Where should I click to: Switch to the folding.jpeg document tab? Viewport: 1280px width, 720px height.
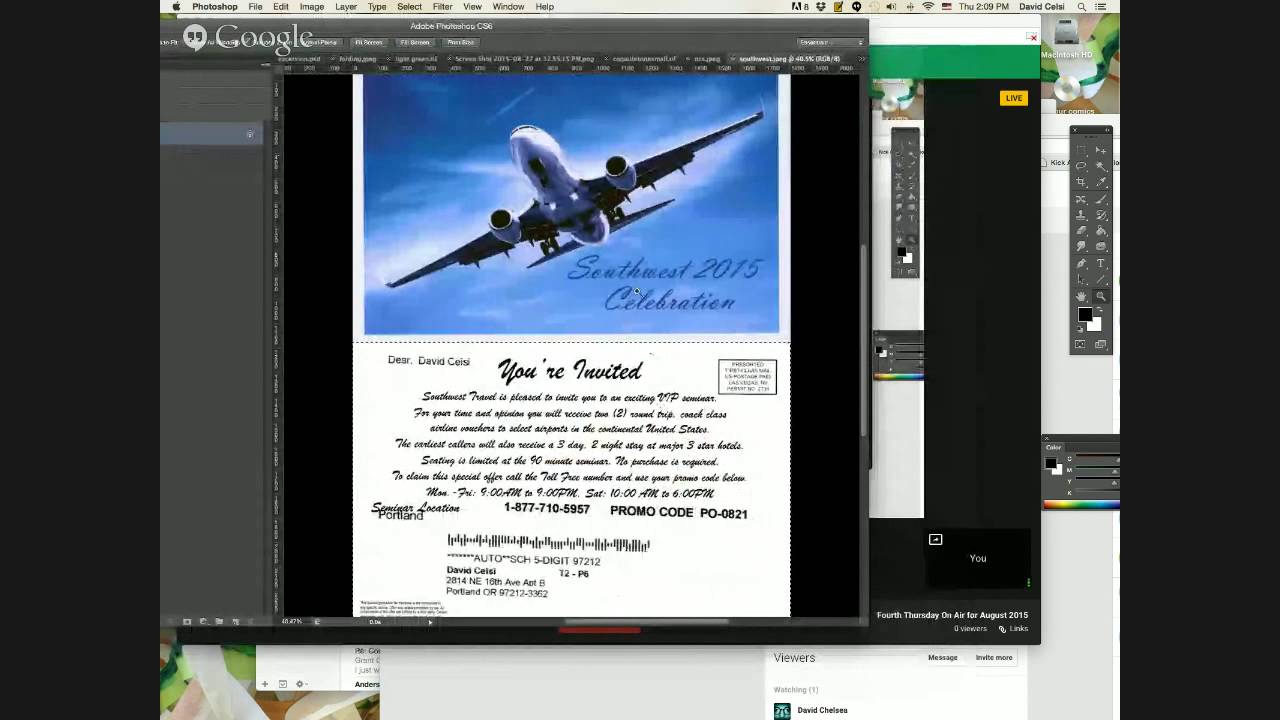coord(357,59)
